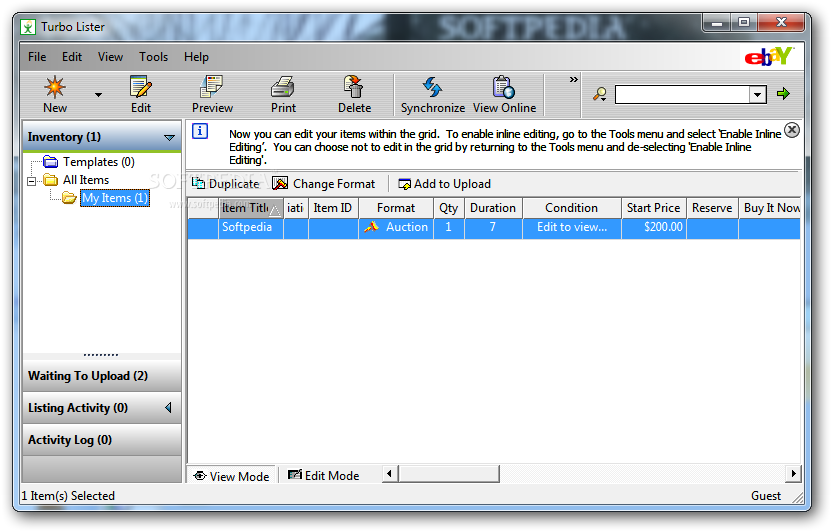Screen dimensions: 832x532
Task: Select the Softpedia item title cell
Action: coord(251,228)
